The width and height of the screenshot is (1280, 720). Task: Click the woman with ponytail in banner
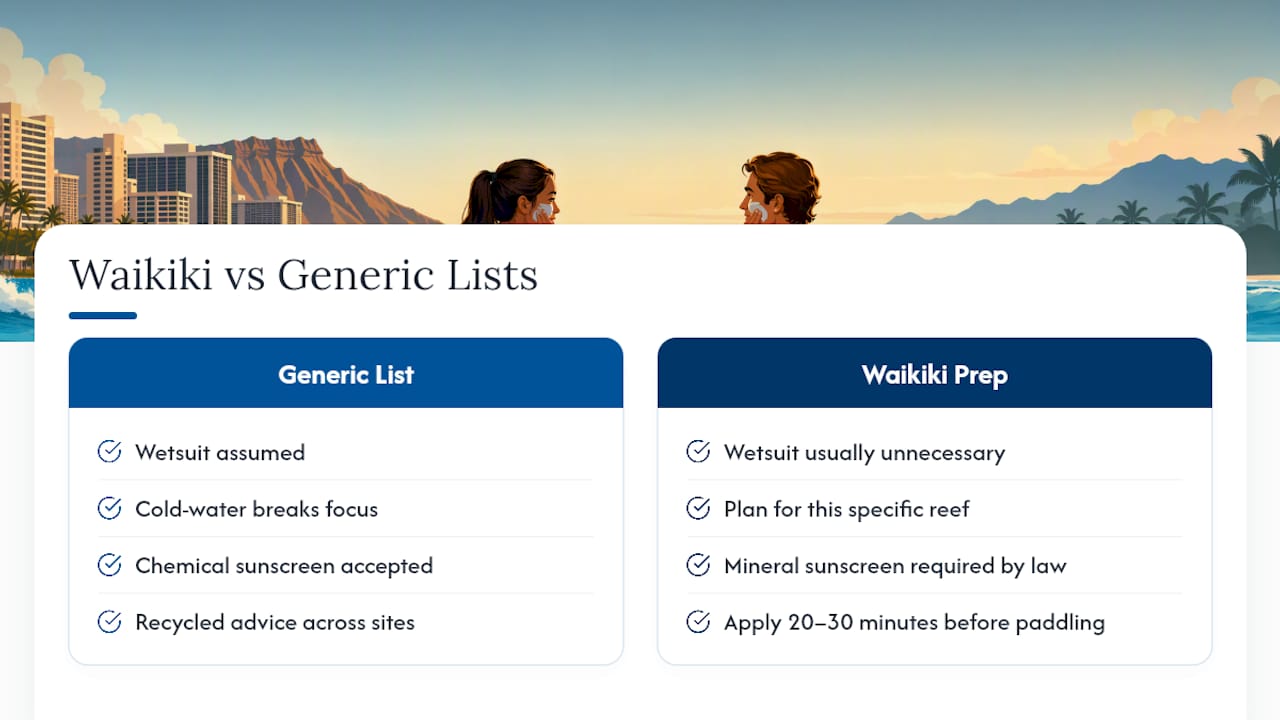510,192
